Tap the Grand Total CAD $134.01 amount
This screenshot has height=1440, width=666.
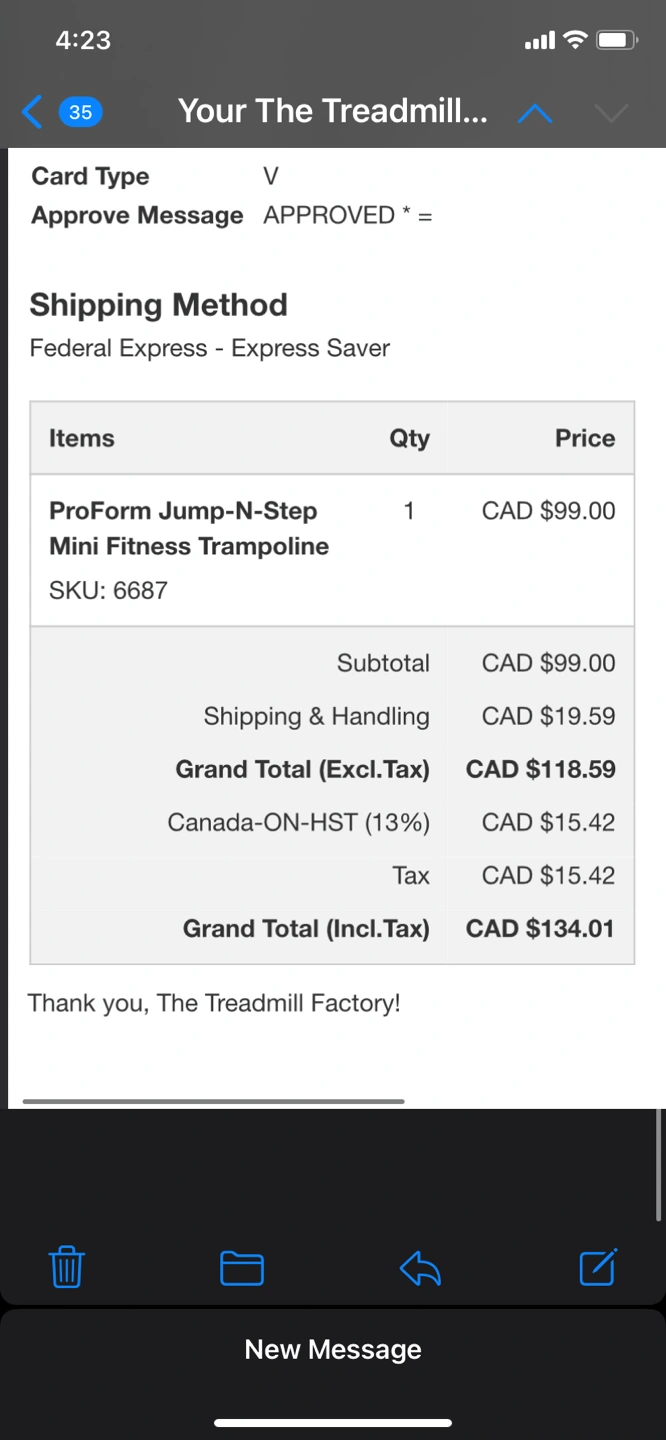click(540, 928)
